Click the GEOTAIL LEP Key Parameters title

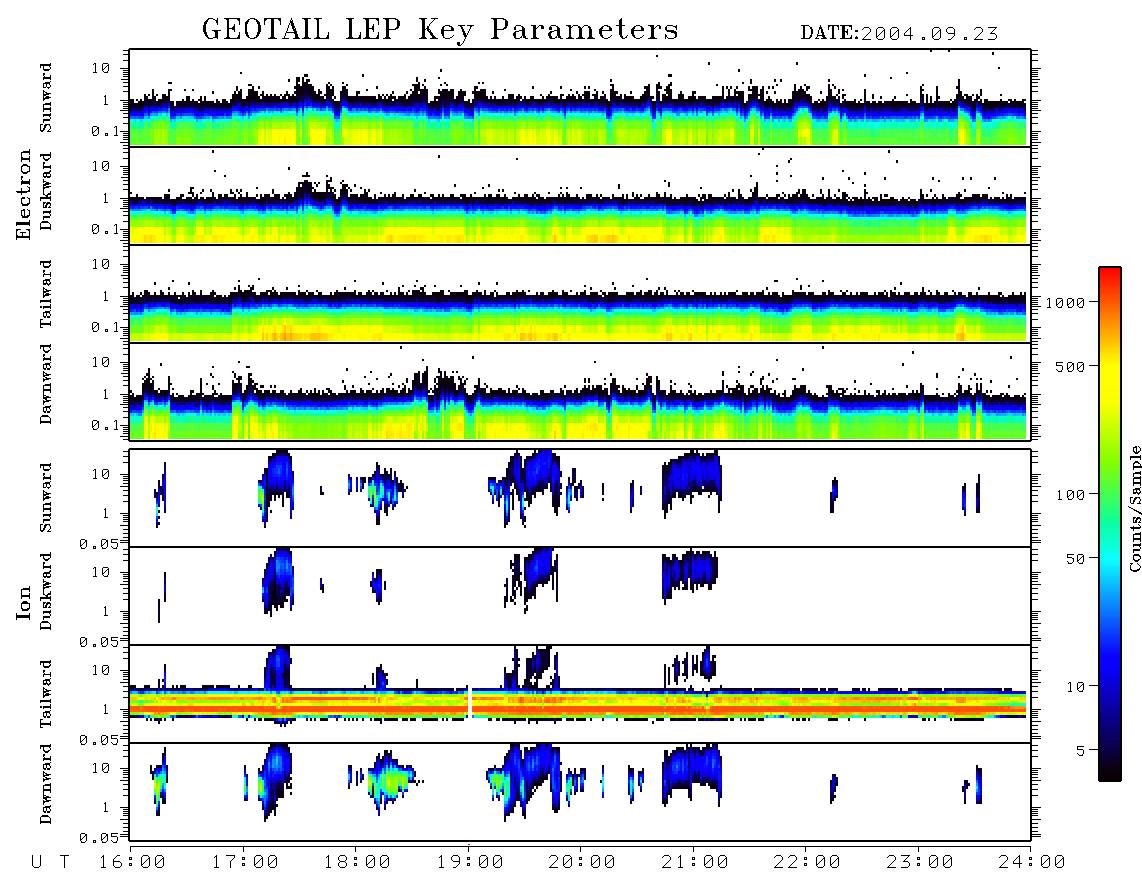[440, 30]
